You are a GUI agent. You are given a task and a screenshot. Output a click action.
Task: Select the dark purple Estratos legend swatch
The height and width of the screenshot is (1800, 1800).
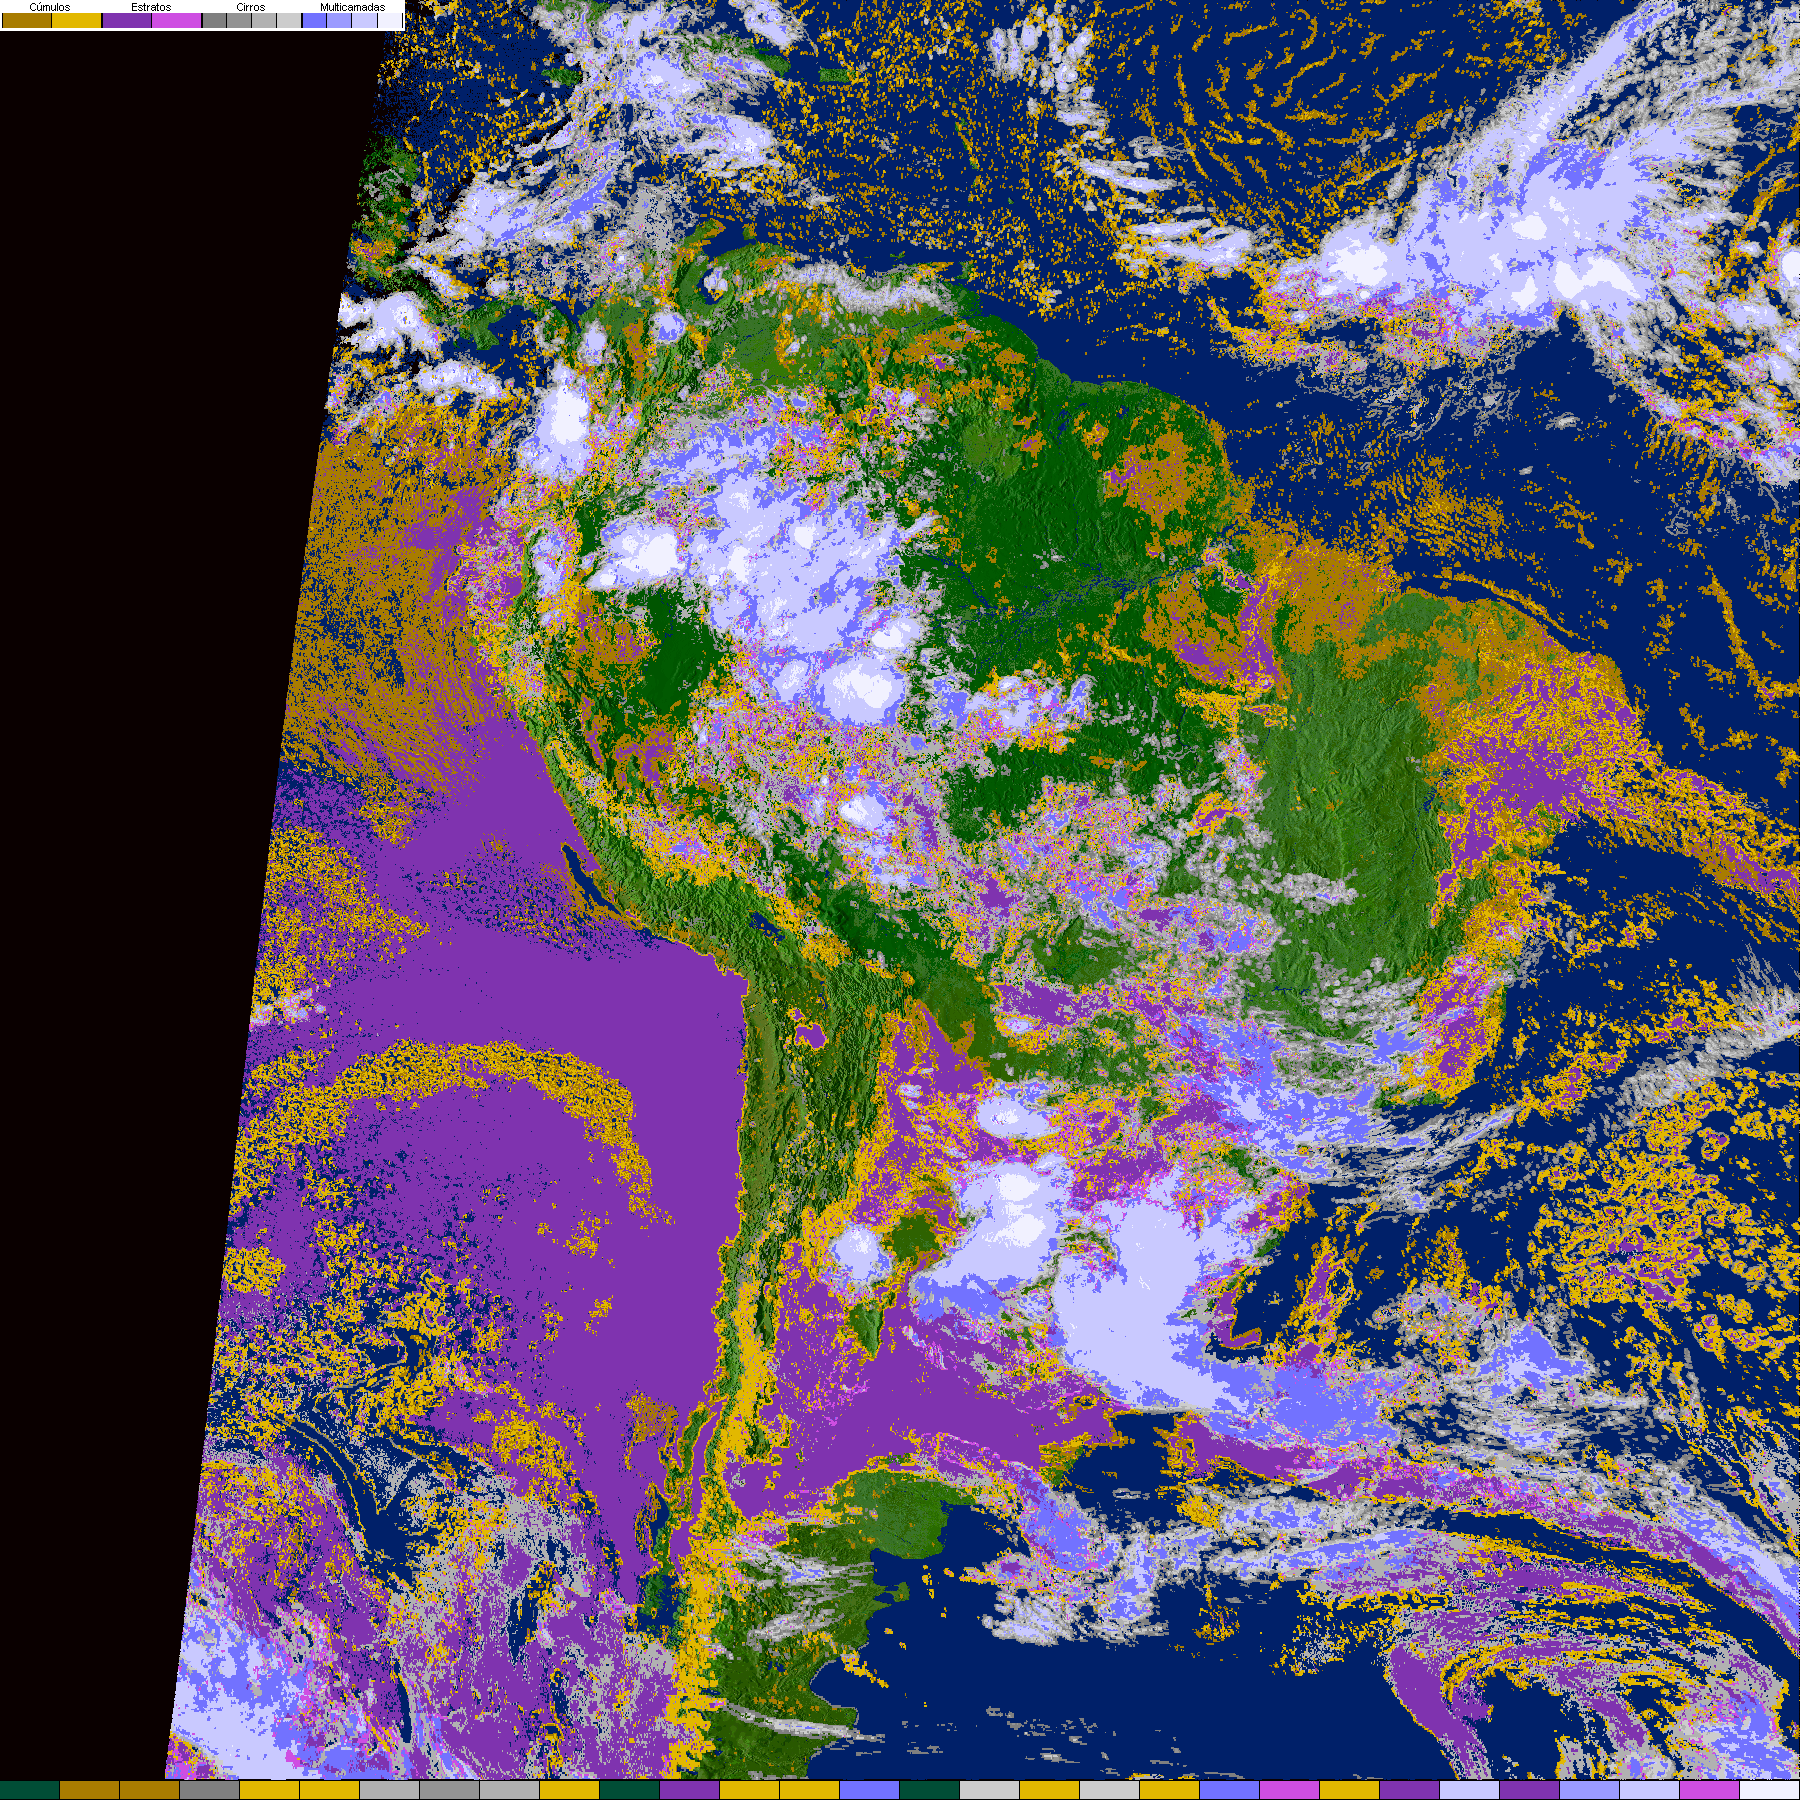tap(127, 20)
